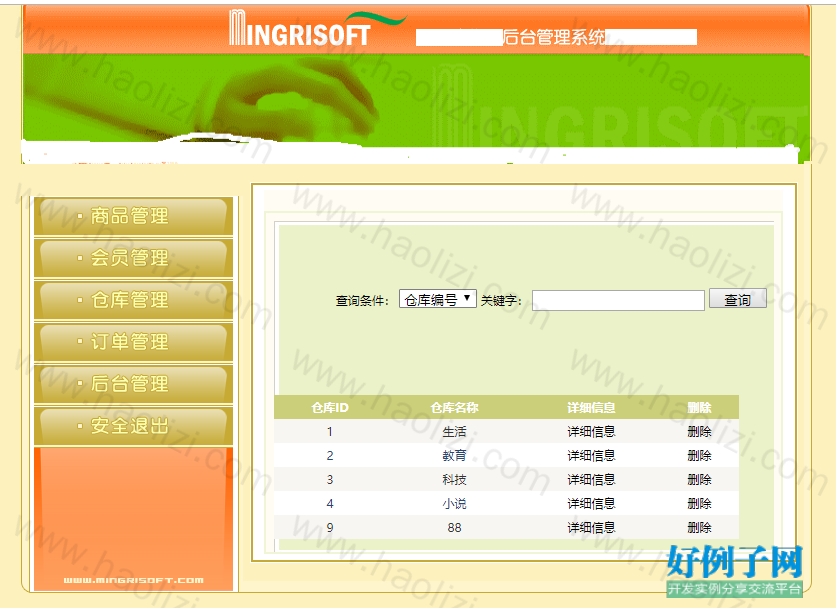Select warehouse name cell 教育
Image resolution: width=836 pixels, height=608 pixels.
point(454,455)
